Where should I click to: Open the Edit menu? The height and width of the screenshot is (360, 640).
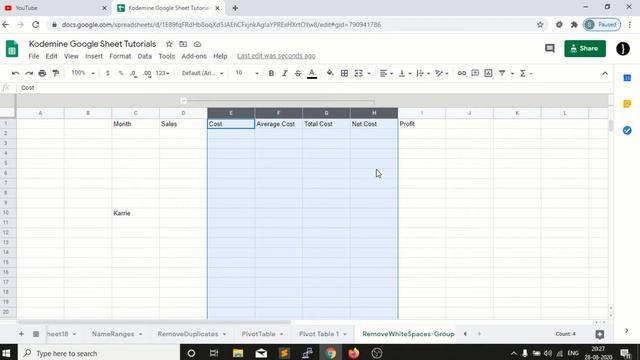(x=51, y=56)
